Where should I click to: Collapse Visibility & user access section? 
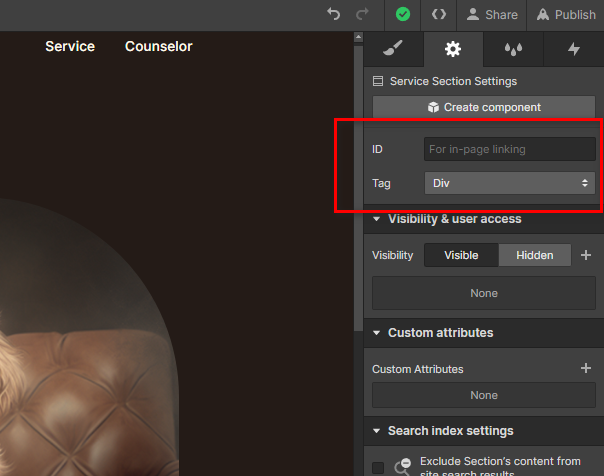(x=377, y=219)
